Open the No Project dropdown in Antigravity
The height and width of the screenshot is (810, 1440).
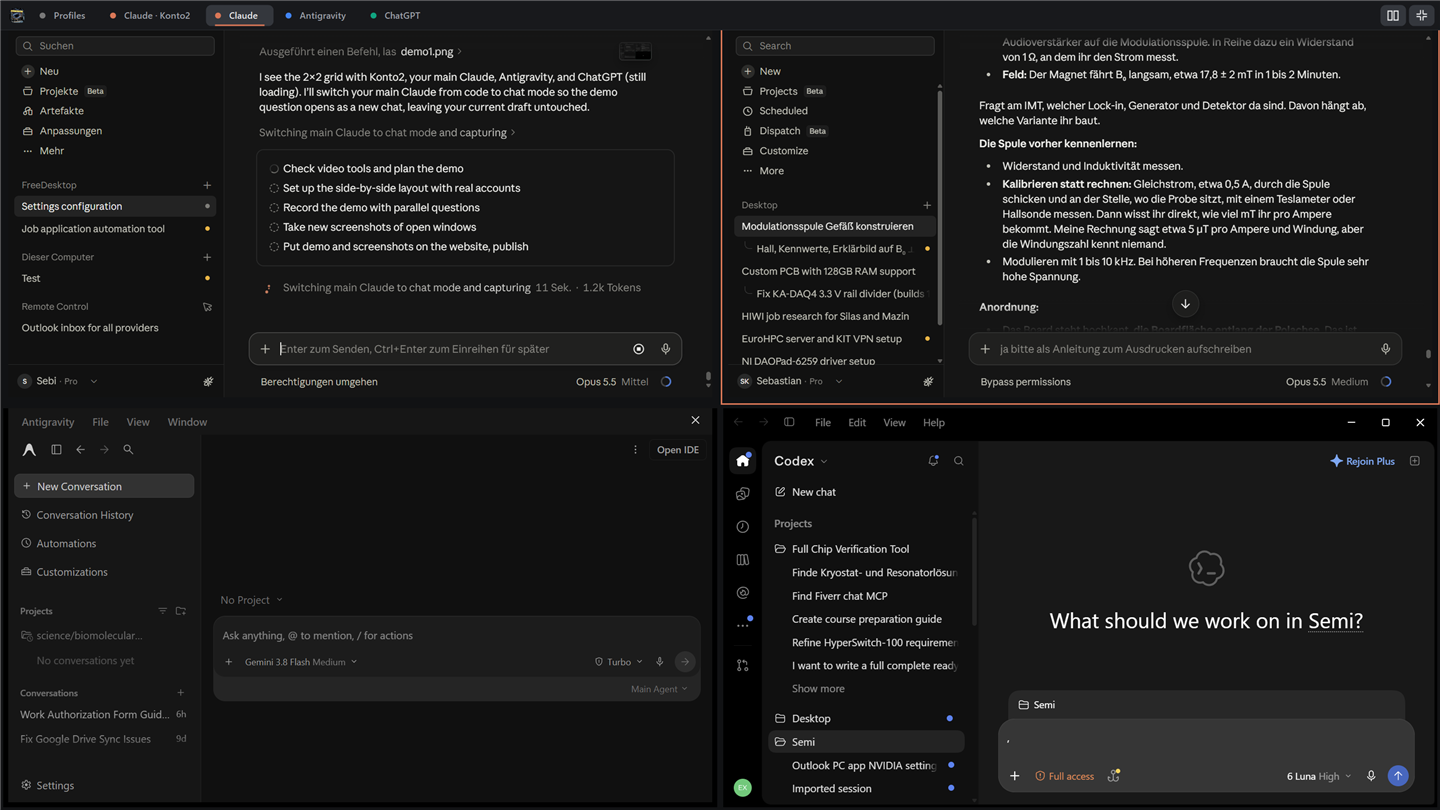tap(251, 600)
